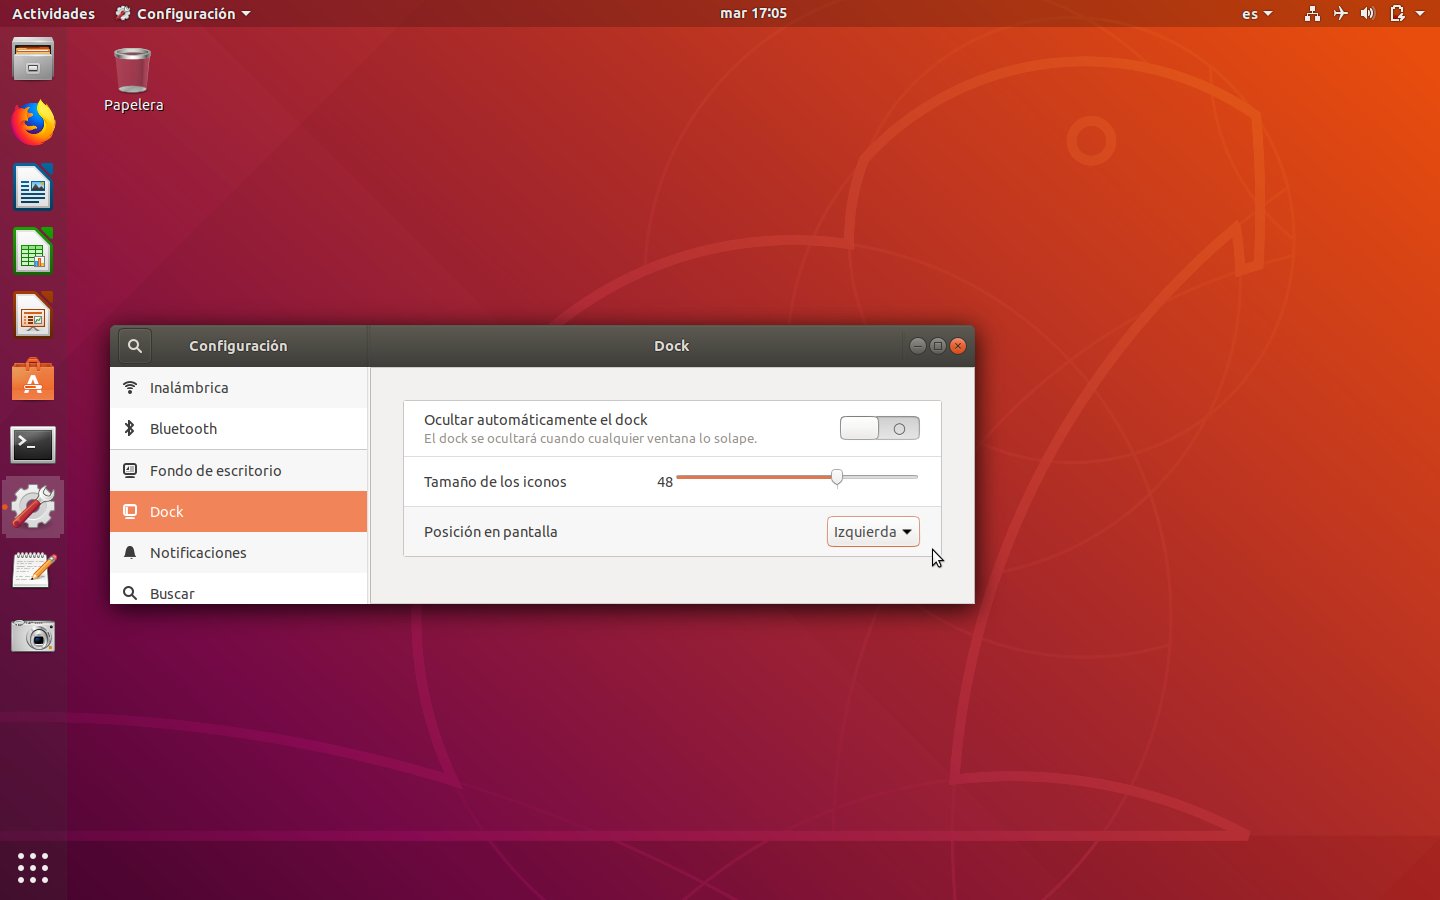1440x900 pixels.
Task: Click the Dock title in the header bar
Action: [672, 346]
